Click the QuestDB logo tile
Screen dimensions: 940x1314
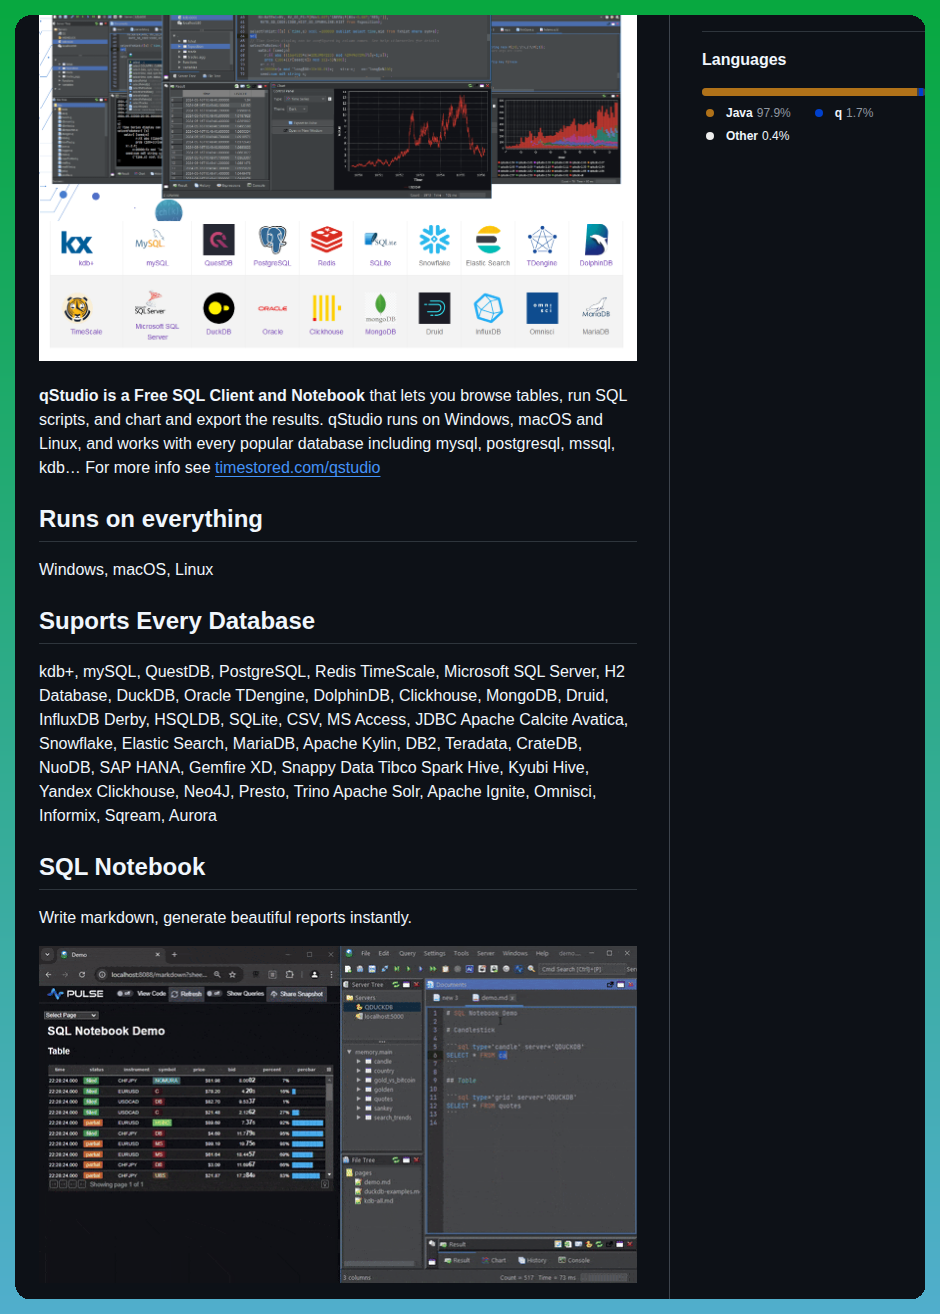(219, 240)
